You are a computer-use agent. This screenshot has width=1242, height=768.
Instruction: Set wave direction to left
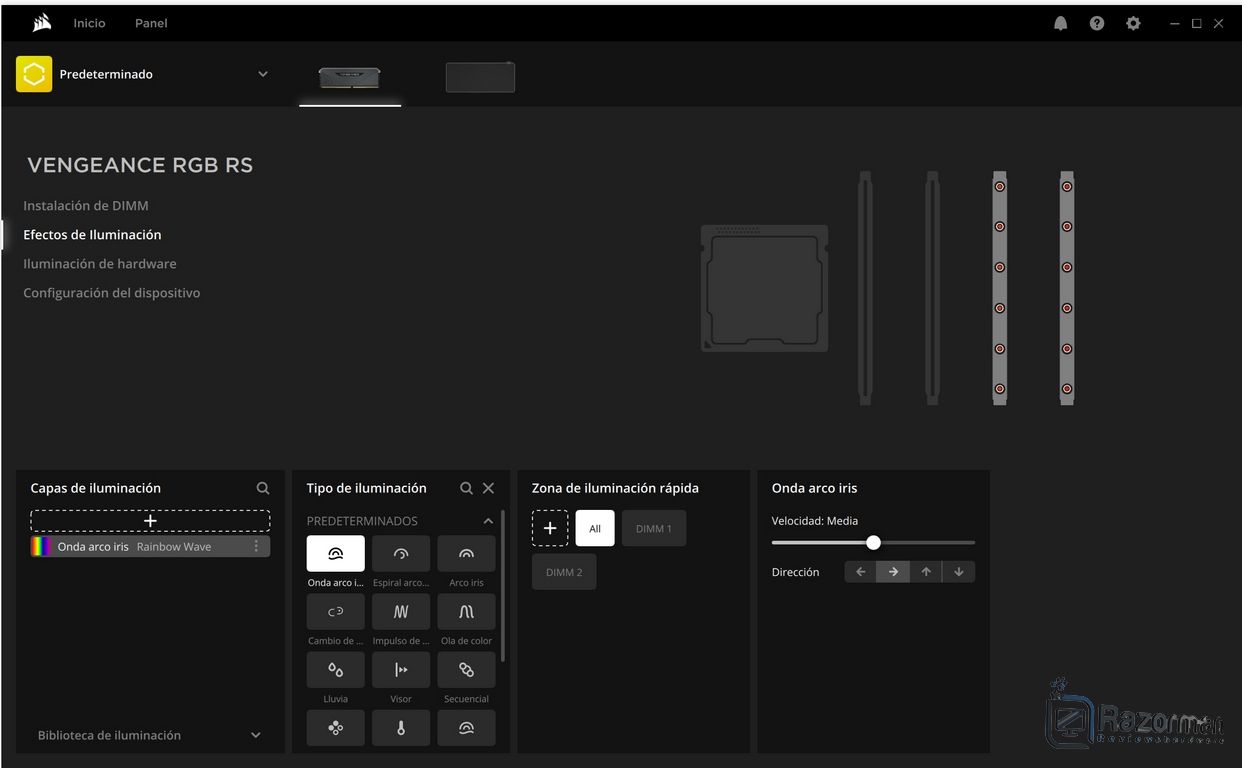click(x=861, y=572)
